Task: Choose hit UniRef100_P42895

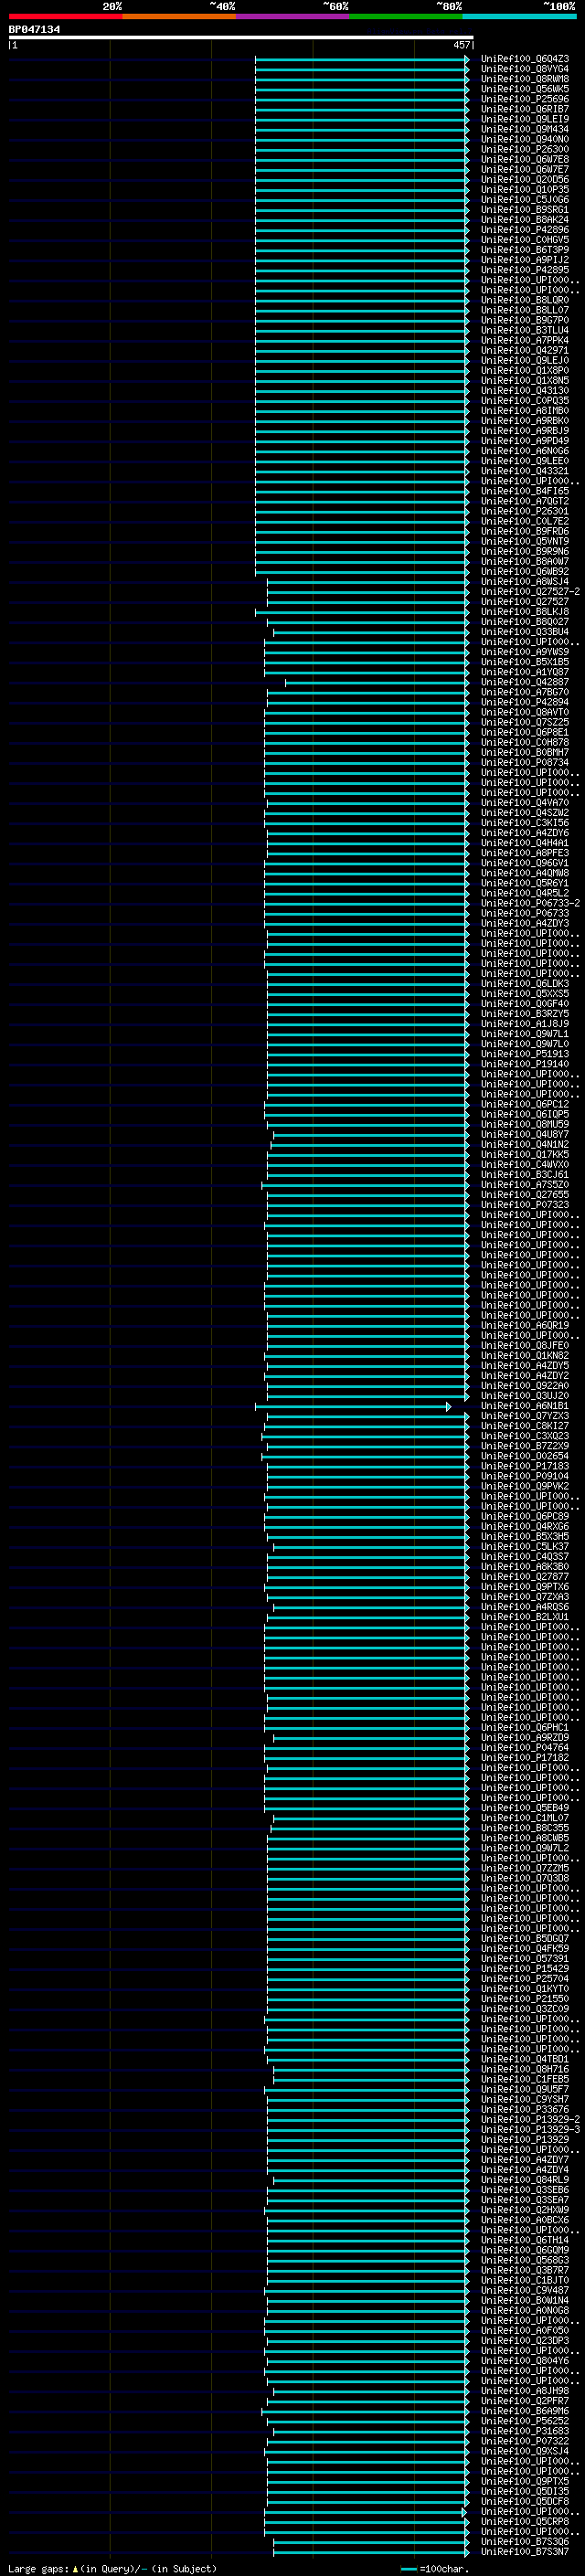Action: (x=525, y=270)
